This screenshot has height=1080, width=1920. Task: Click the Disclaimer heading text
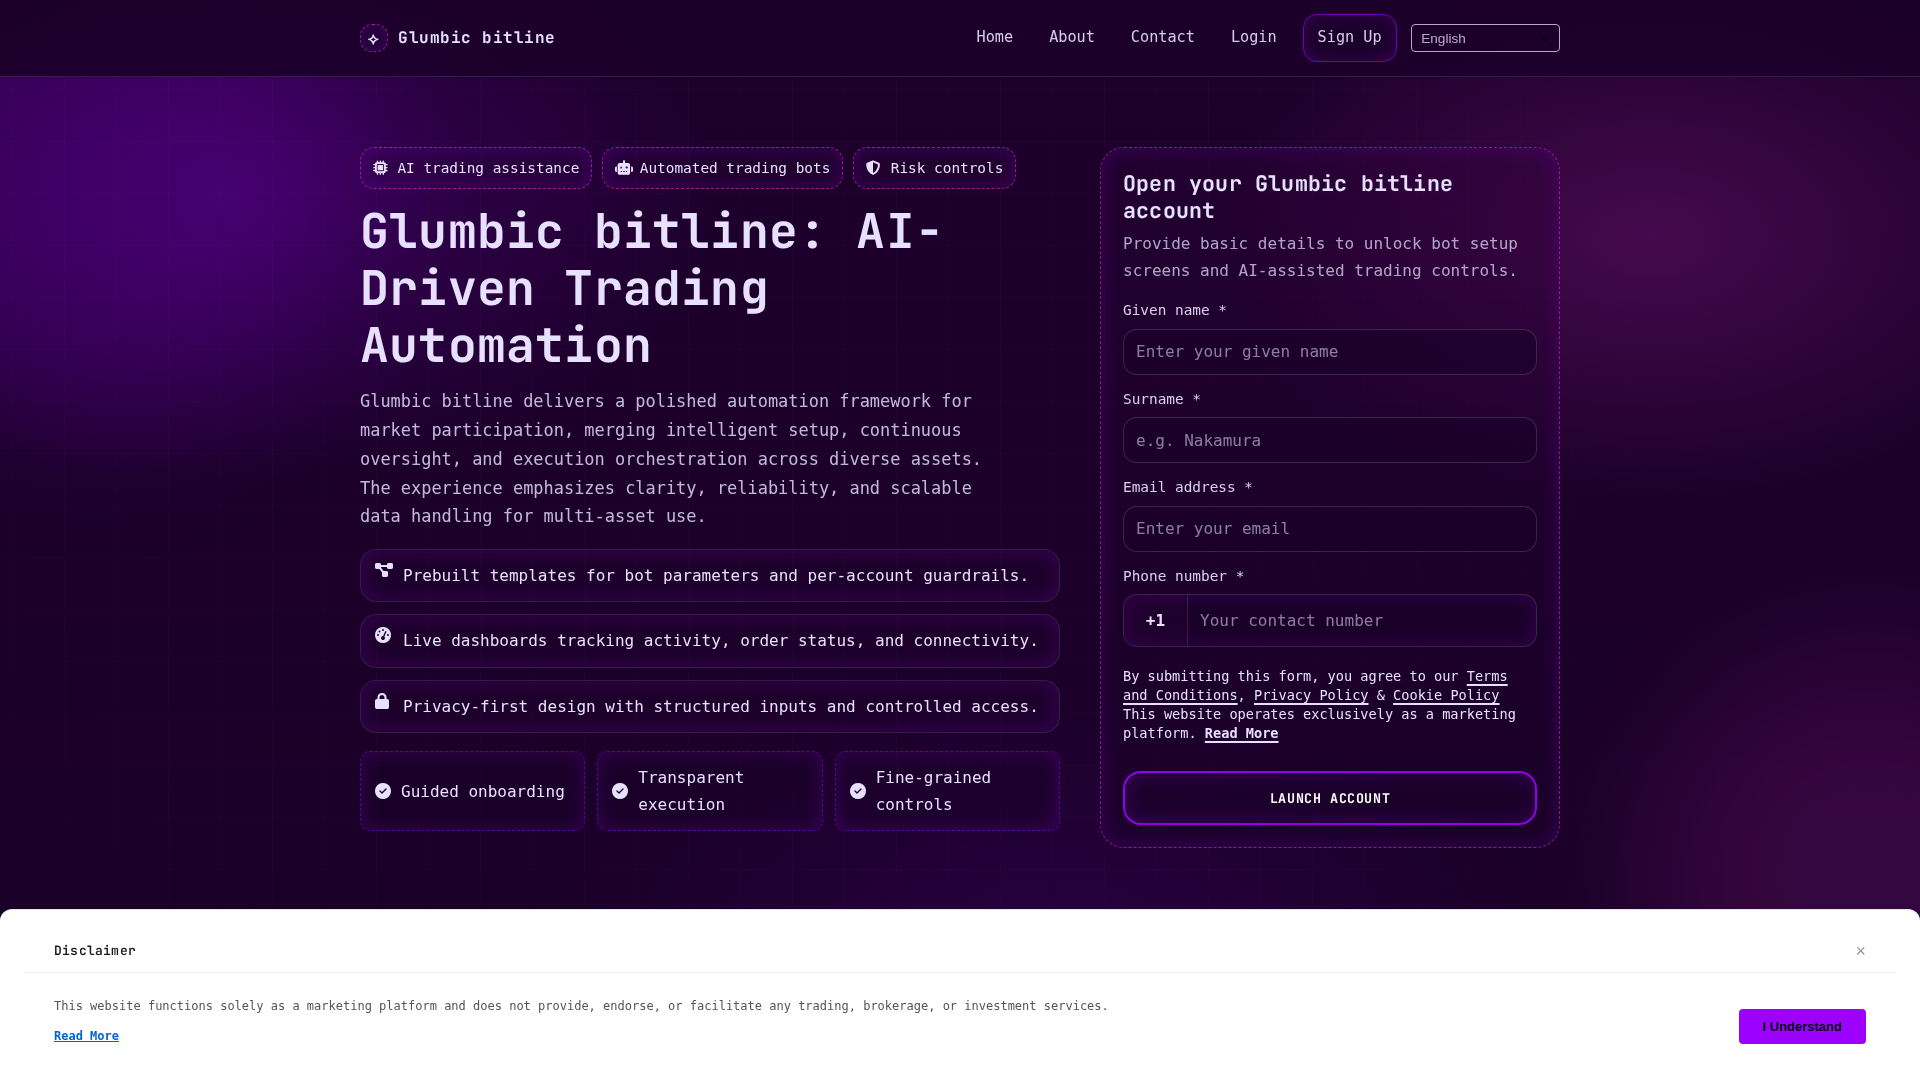[95, 951]
